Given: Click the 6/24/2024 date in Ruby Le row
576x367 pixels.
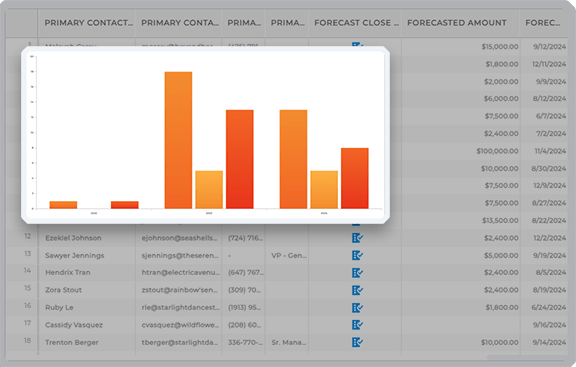Looking at the screenshot, I should pyautogui.click(x=548, y=307).
